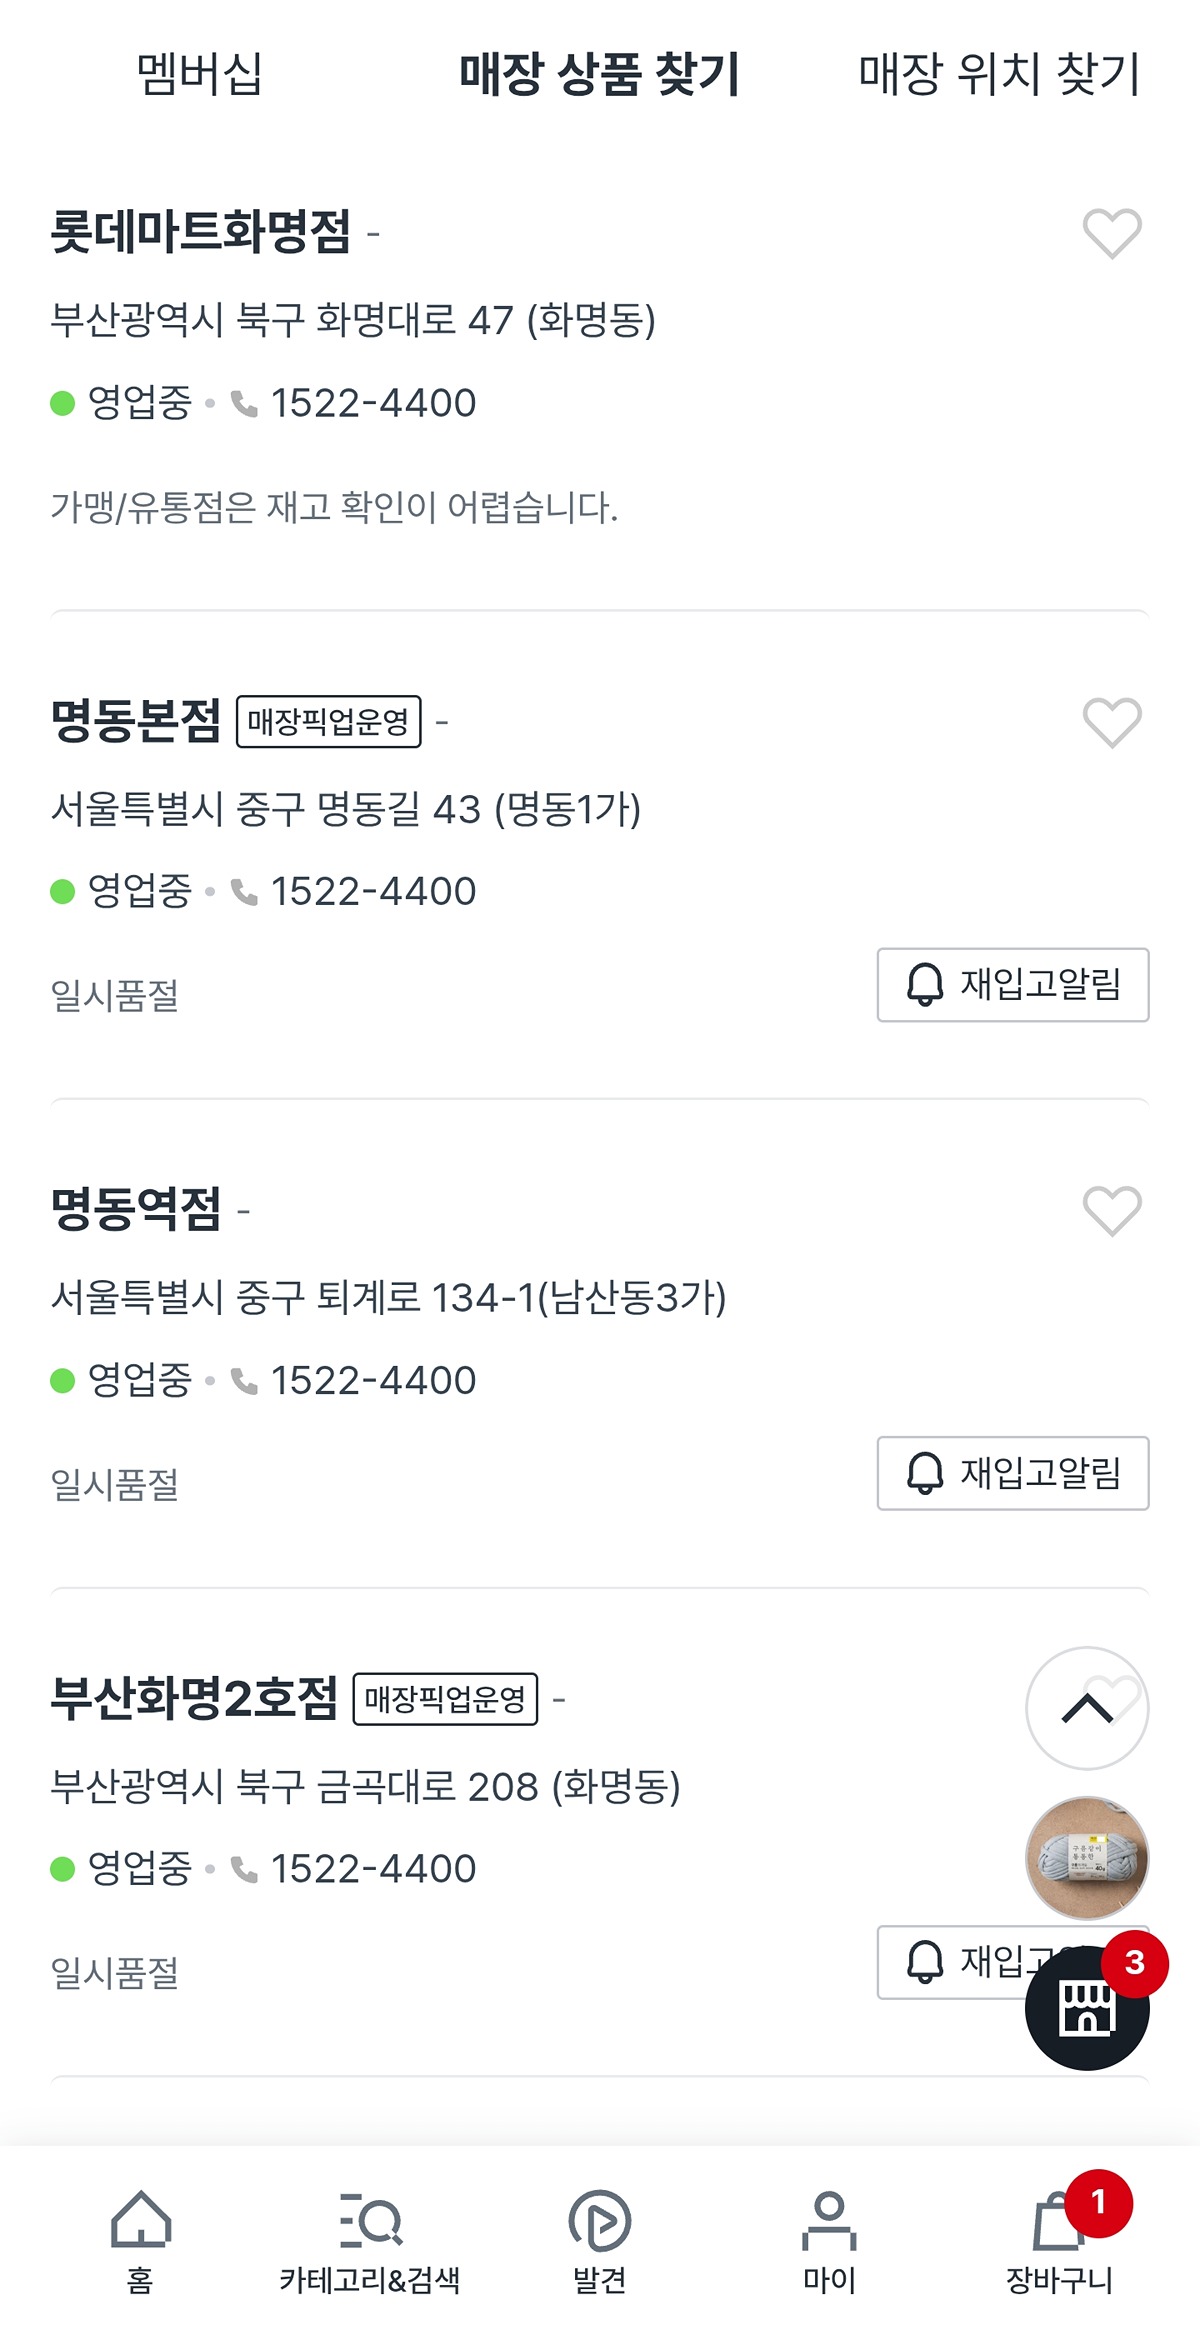Tap restock bell button for 부산화명2호점
1200x2340 pixels.
(950, 1962)
